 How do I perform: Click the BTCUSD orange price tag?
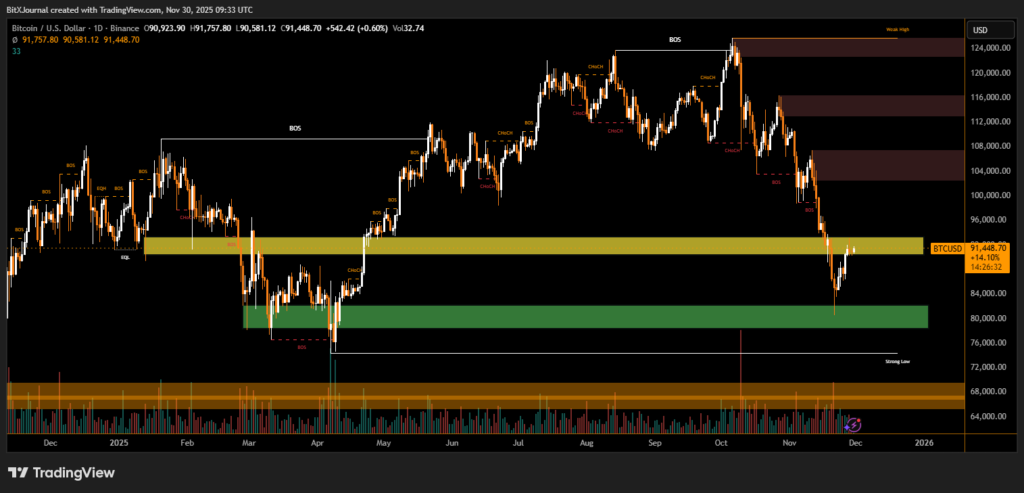point(947,248)
